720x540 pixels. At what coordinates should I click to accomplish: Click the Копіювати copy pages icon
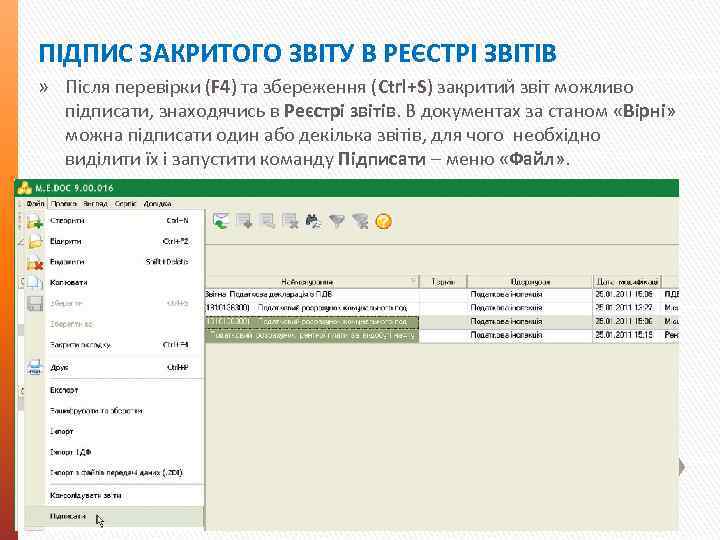coord(35,283)
